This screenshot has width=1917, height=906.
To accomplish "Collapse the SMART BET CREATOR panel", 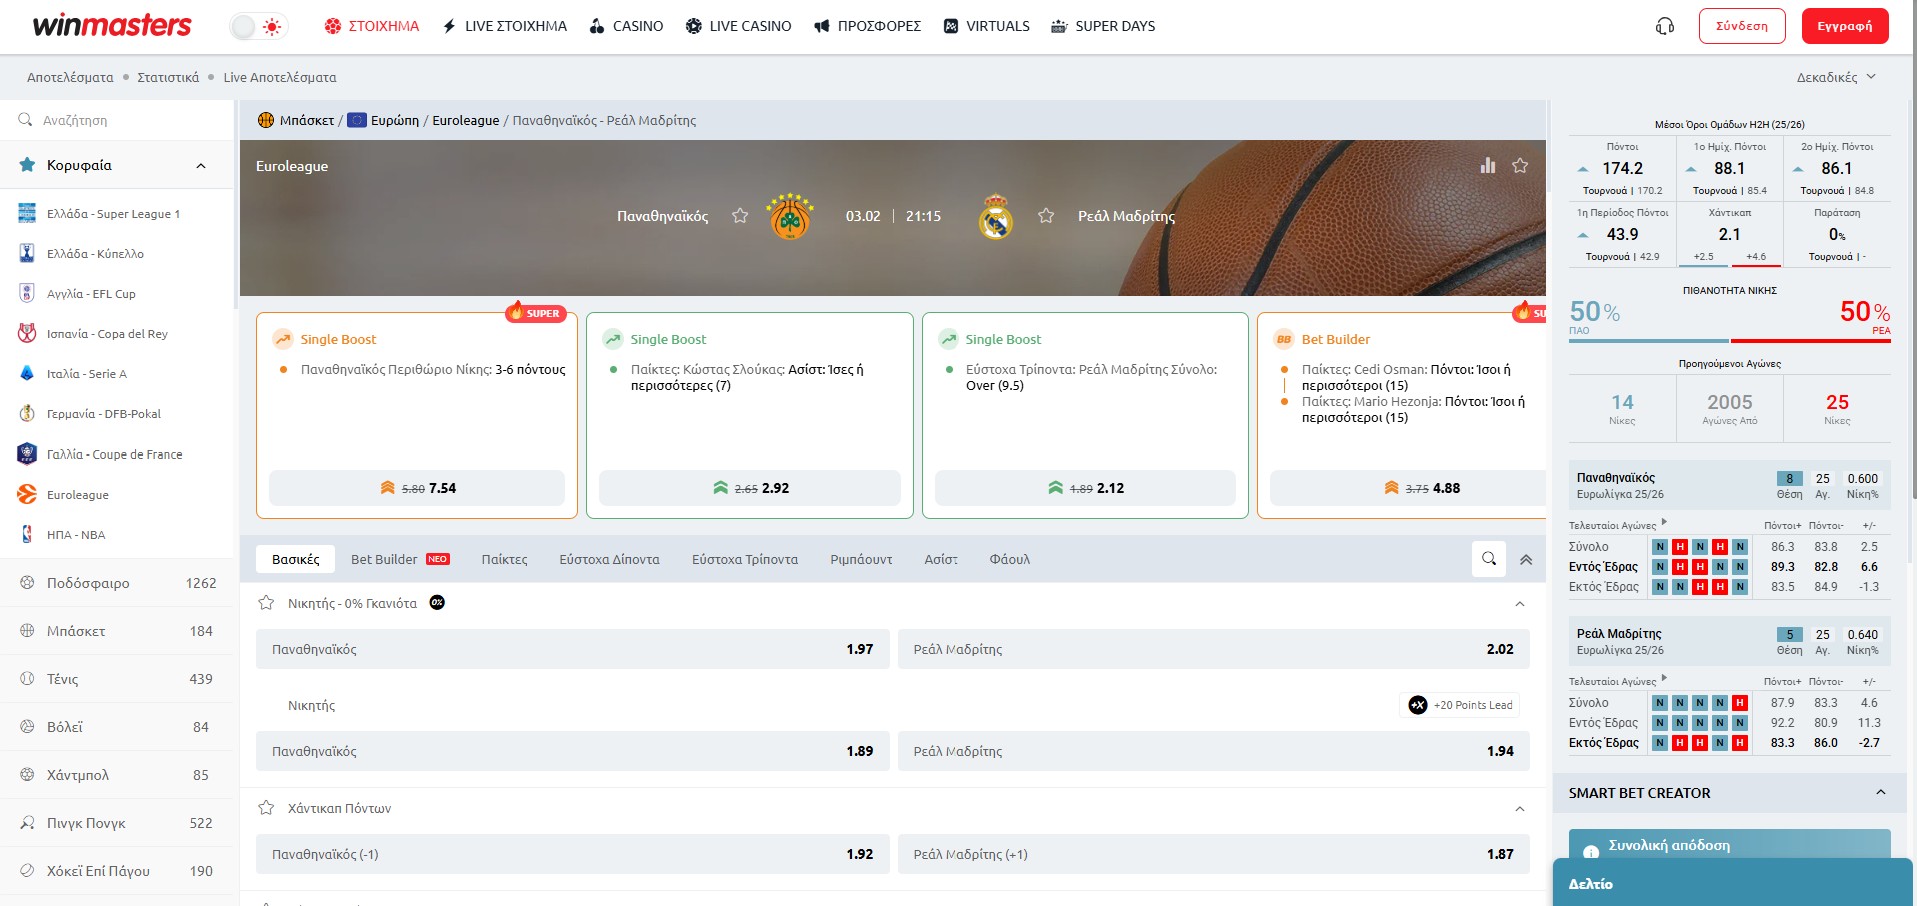I will (1880, 793).
